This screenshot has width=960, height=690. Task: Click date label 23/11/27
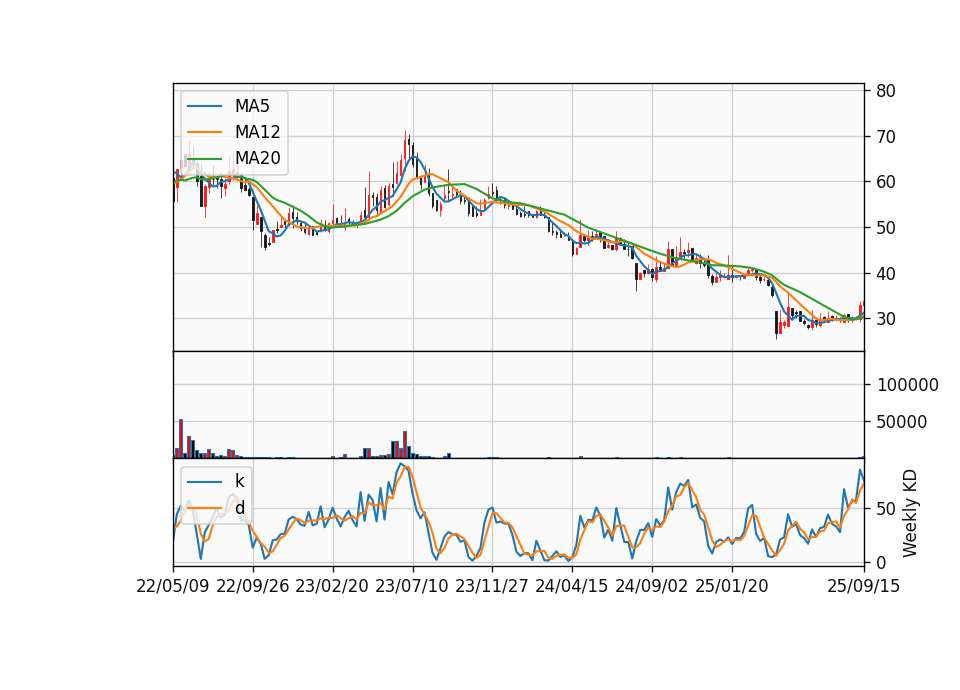492,586
